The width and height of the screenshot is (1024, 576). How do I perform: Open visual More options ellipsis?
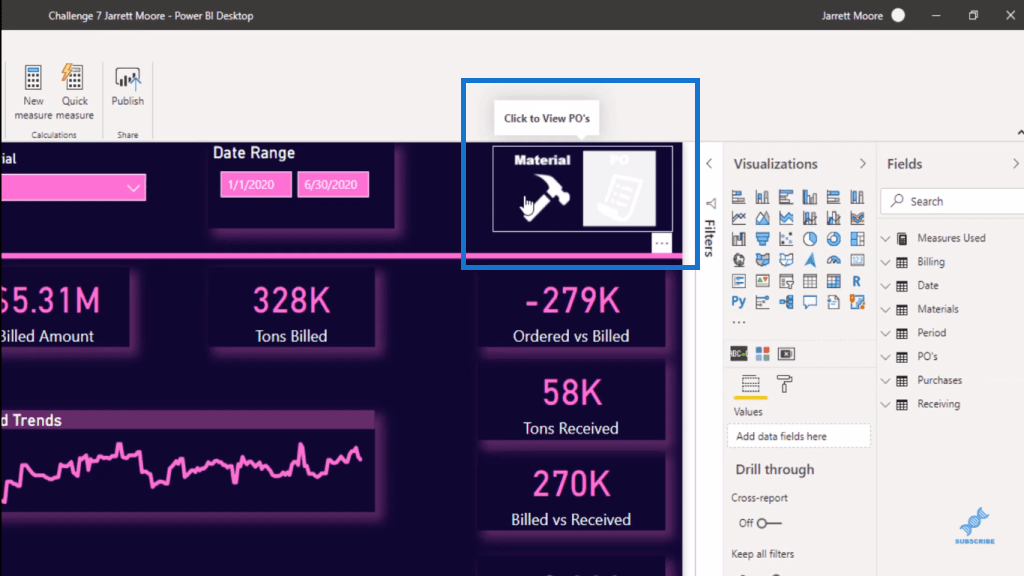[x=662, y=243]
